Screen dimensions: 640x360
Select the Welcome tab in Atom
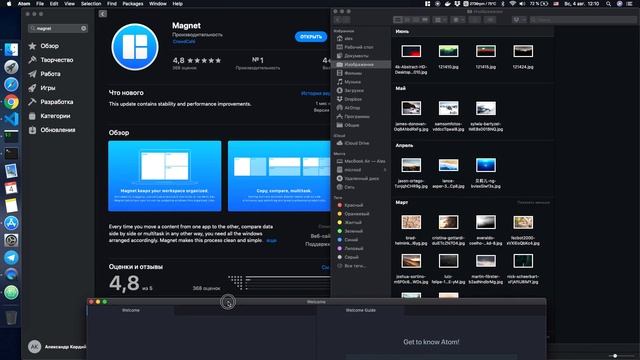coord(131,311)
